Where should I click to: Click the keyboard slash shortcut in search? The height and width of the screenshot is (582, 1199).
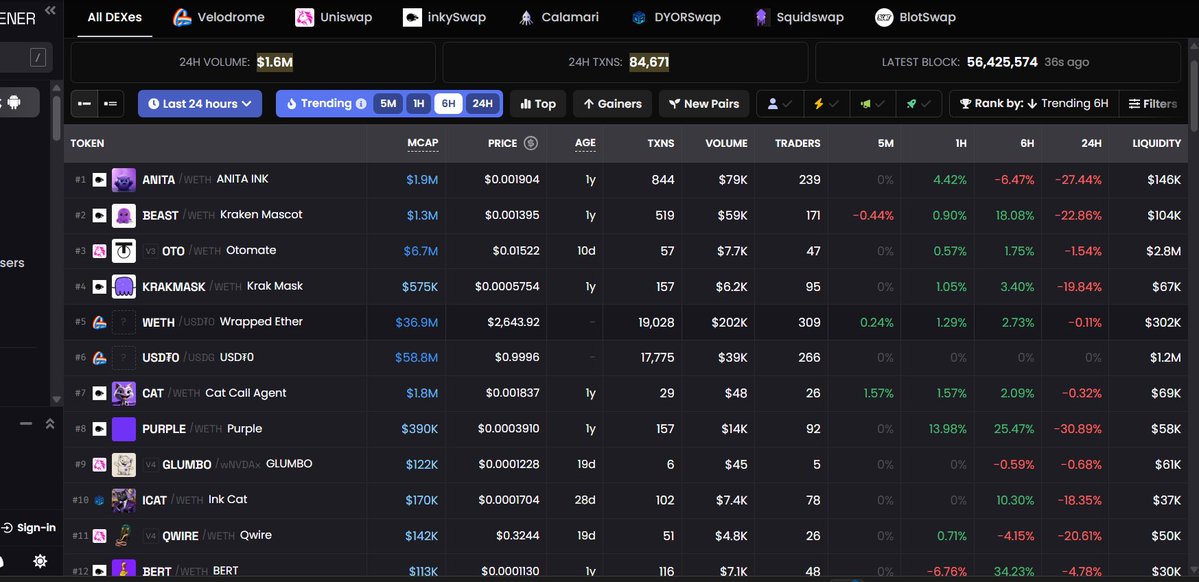point(39,57)
